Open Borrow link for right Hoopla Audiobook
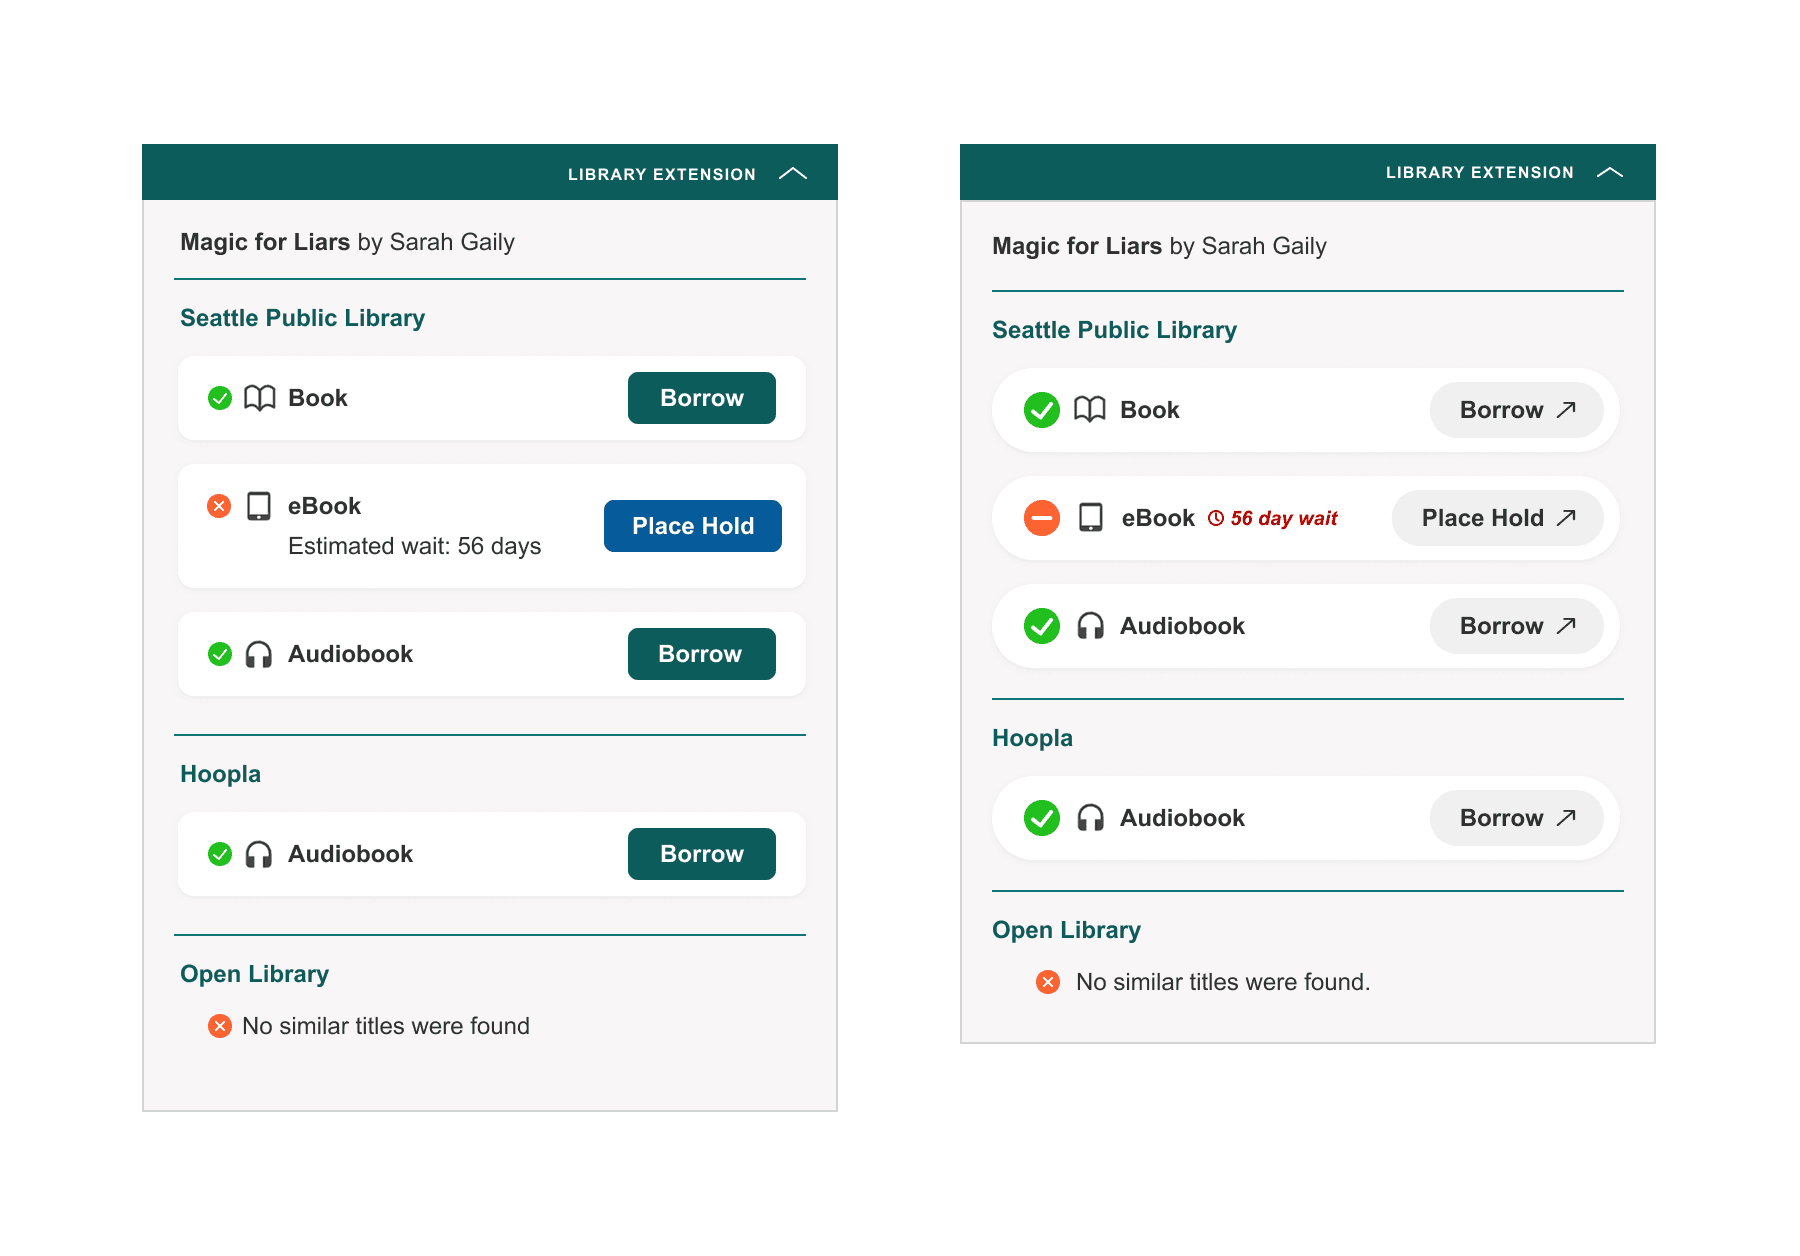Viewport: 1800px width, 1256px height. pyautogui.click(x=1516, y=818)
